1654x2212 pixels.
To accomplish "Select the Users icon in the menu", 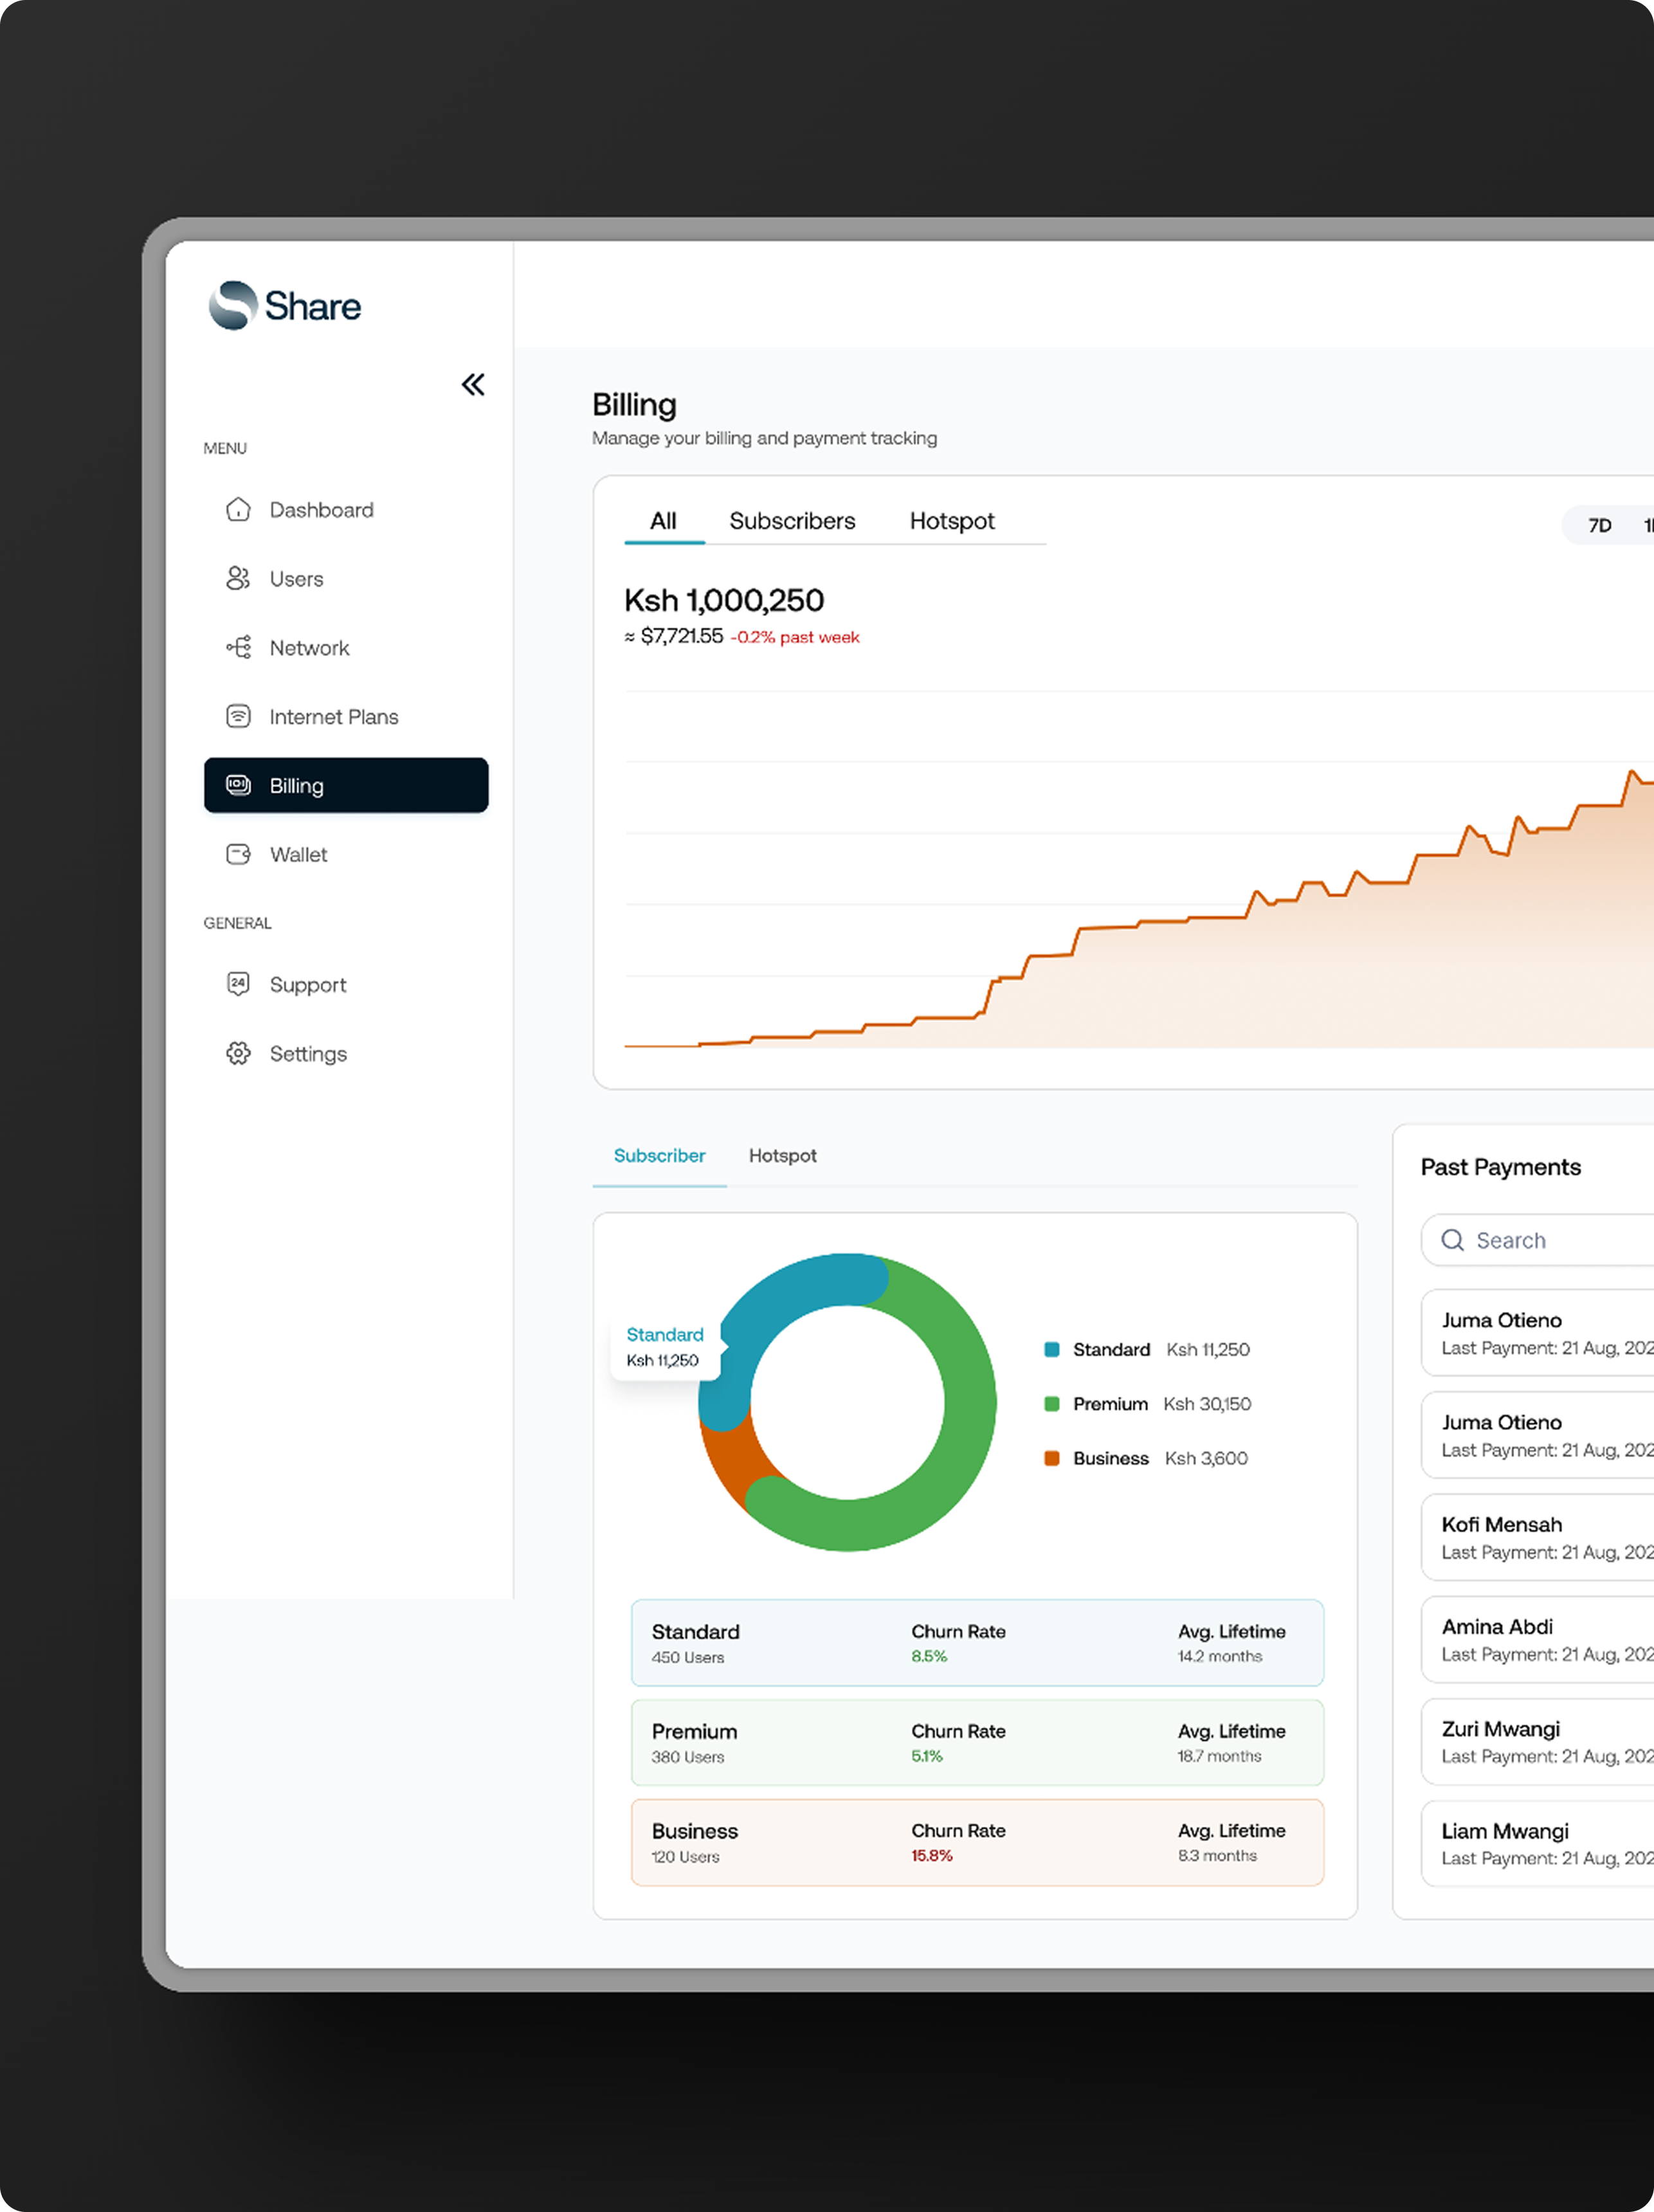I will (x=238, y=578).
